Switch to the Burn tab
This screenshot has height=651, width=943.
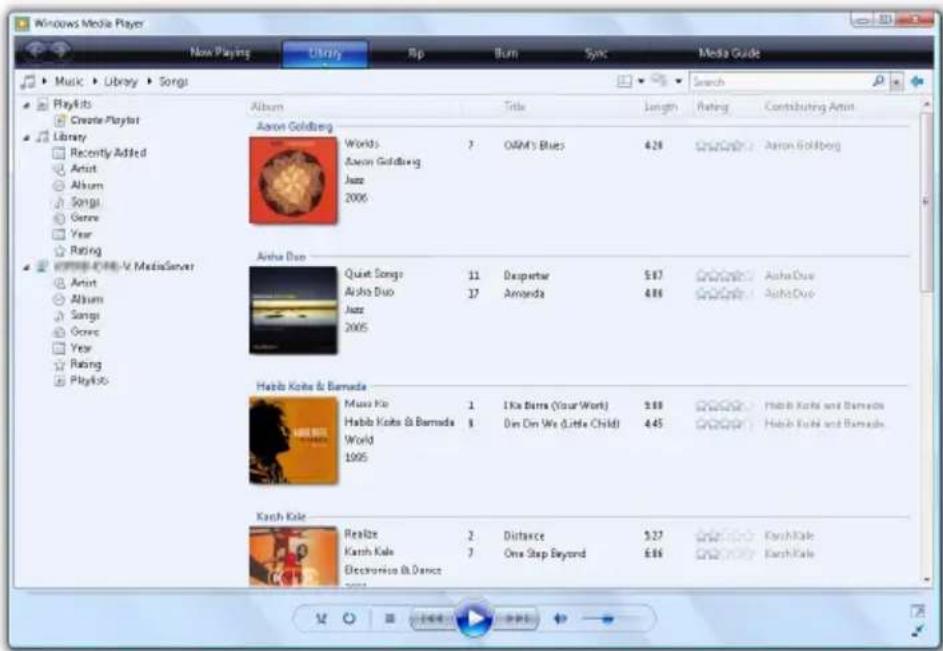(506, 53)
